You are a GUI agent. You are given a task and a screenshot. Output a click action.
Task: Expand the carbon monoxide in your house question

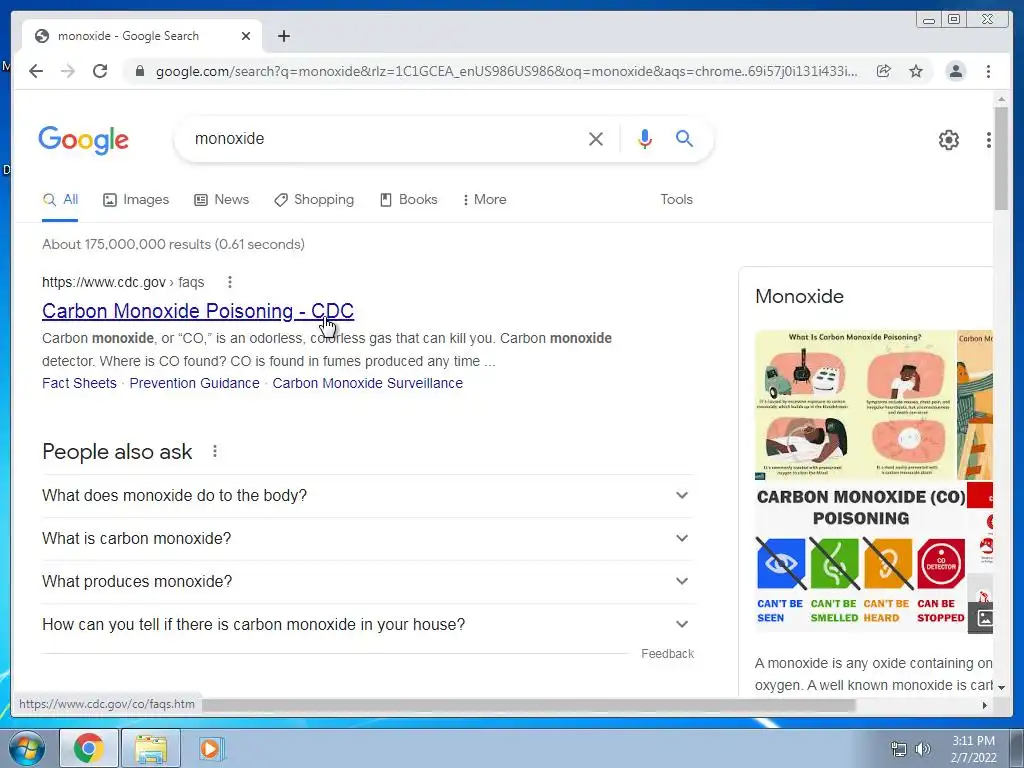coord(368,624)
